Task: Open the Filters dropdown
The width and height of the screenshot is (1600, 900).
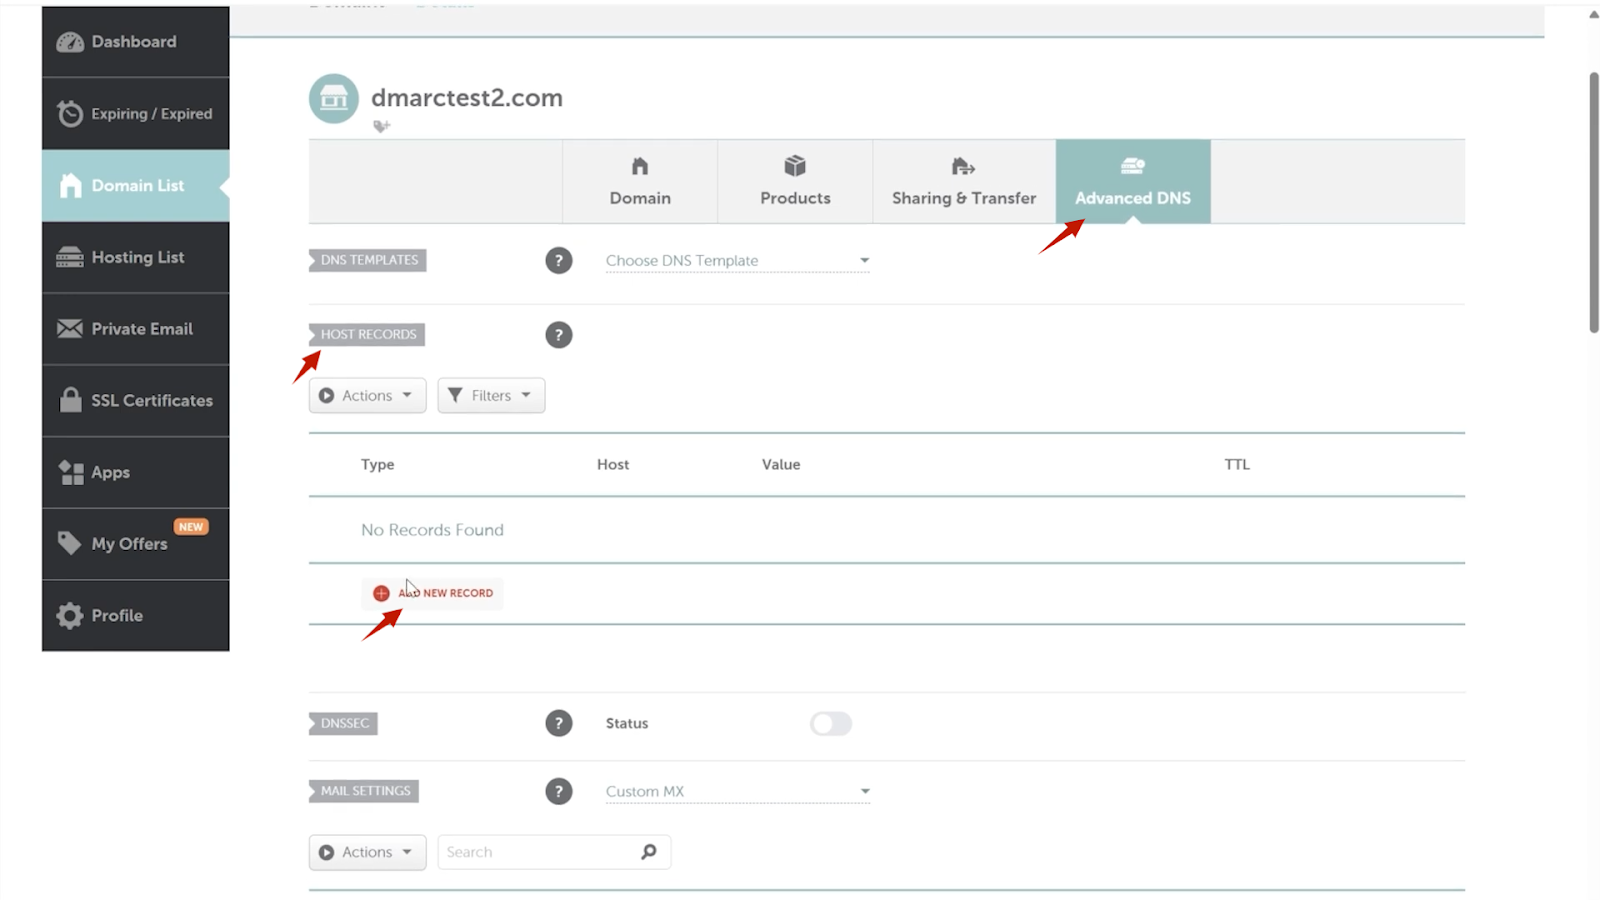Action: [x=491, y=396]
